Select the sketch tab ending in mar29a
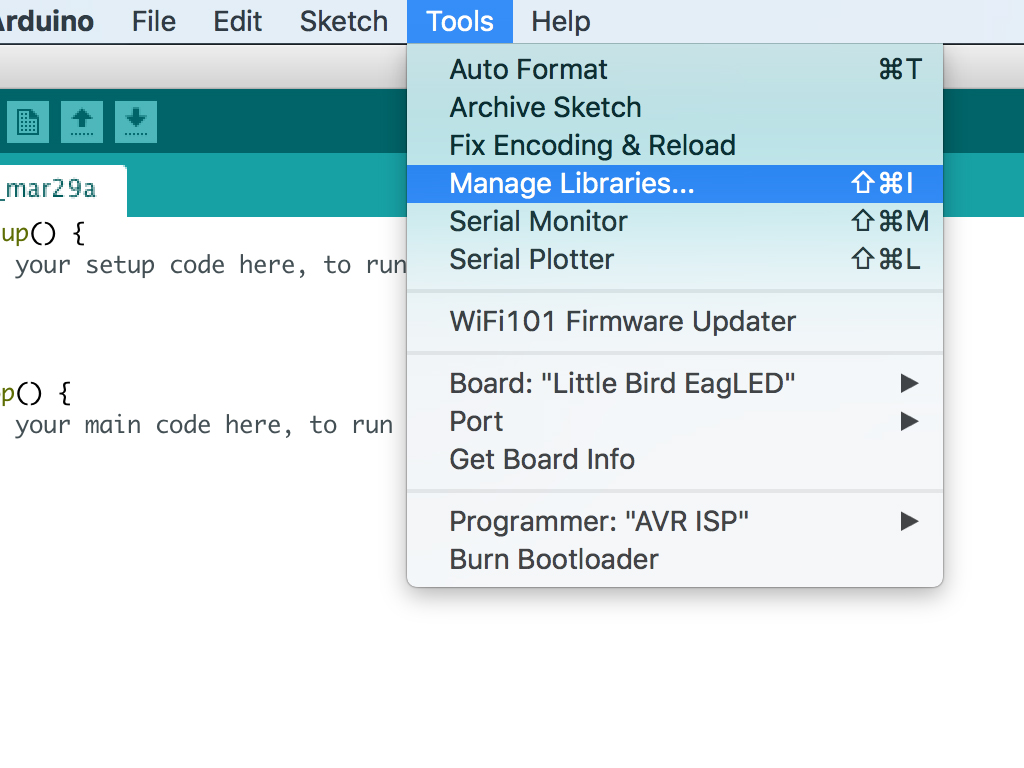Viewport: 1024px width, 768px height. pos(62,190)
